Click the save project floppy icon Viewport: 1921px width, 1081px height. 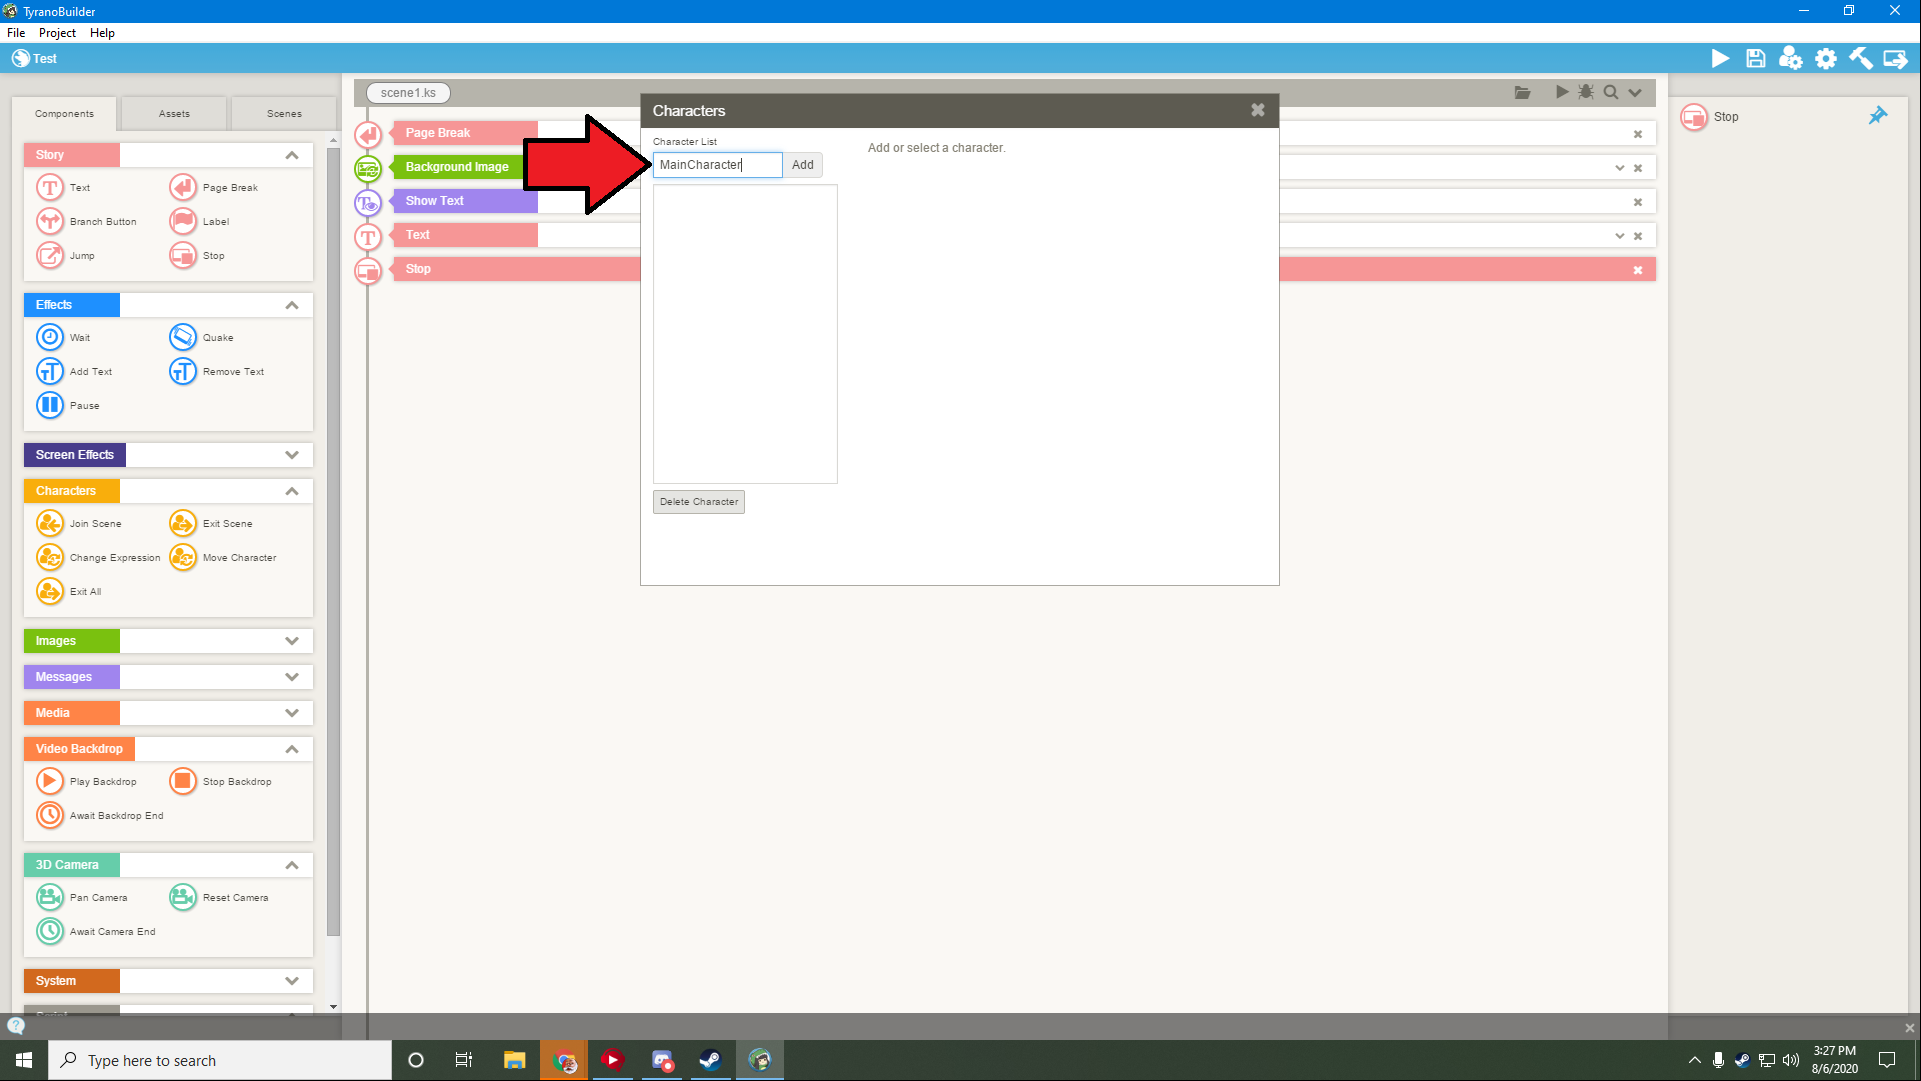click(1755, 59)
